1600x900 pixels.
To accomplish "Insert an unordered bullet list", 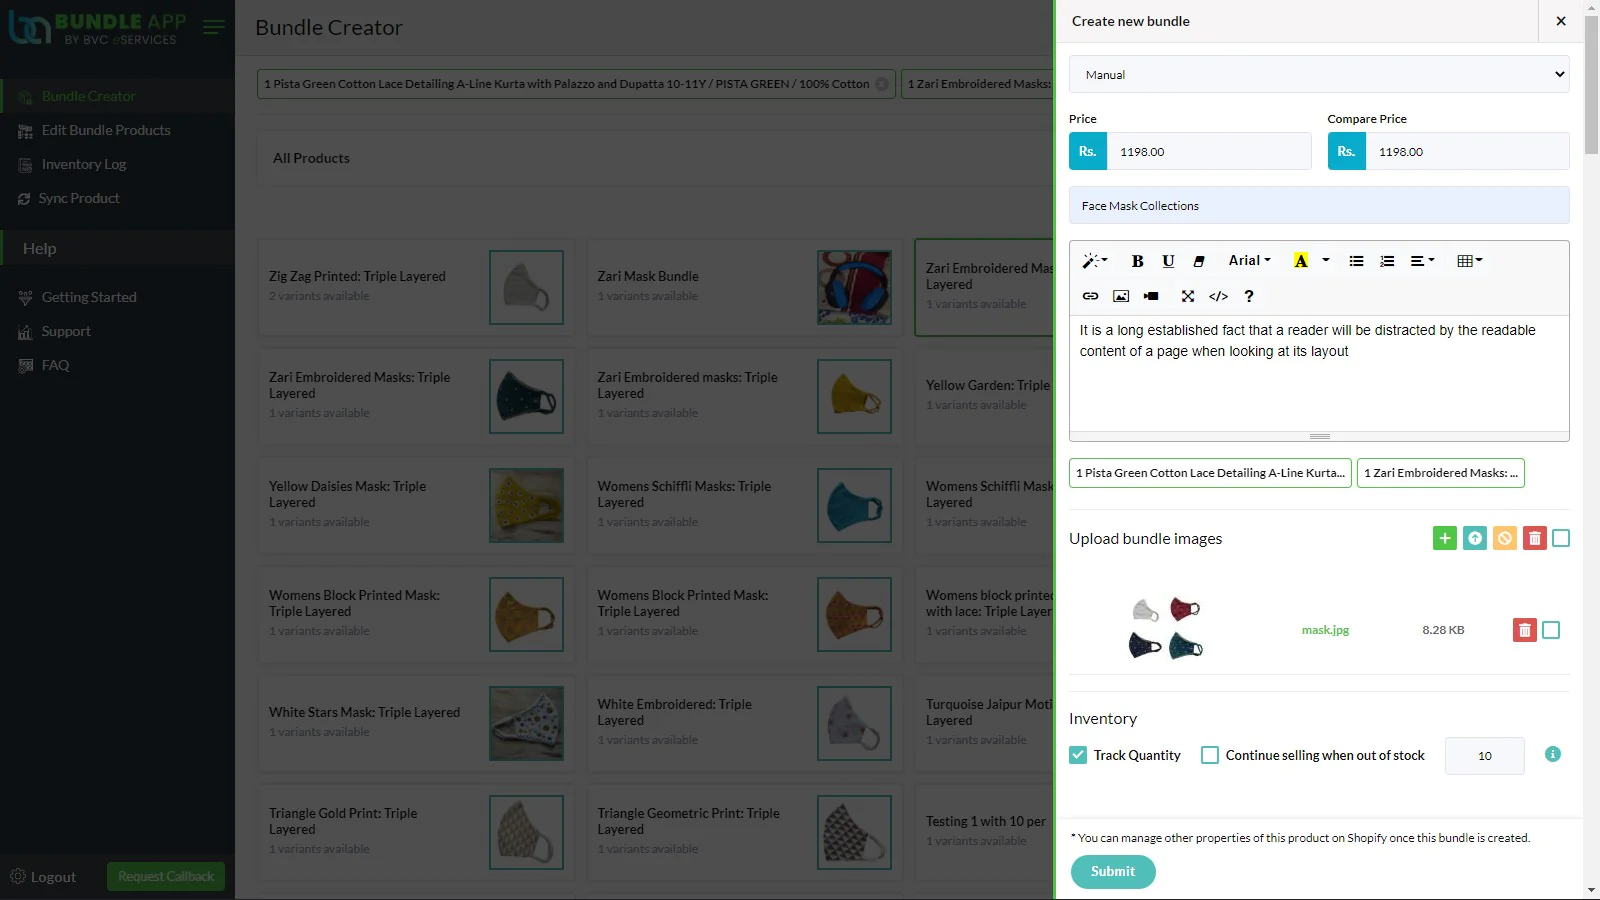I will pos(1356,261).
